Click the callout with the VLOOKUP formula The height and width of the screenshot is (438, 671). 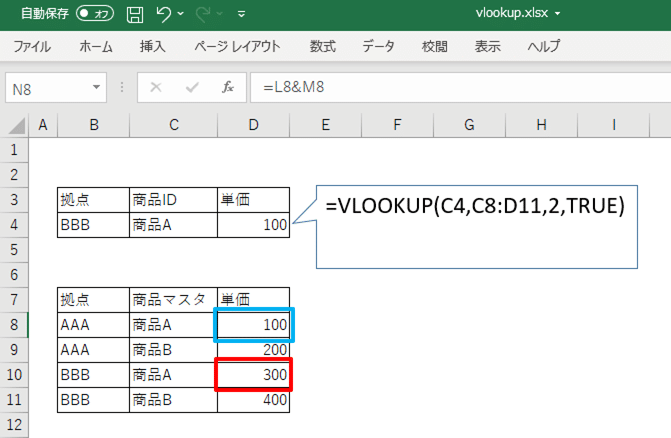[x=477, y=227]
